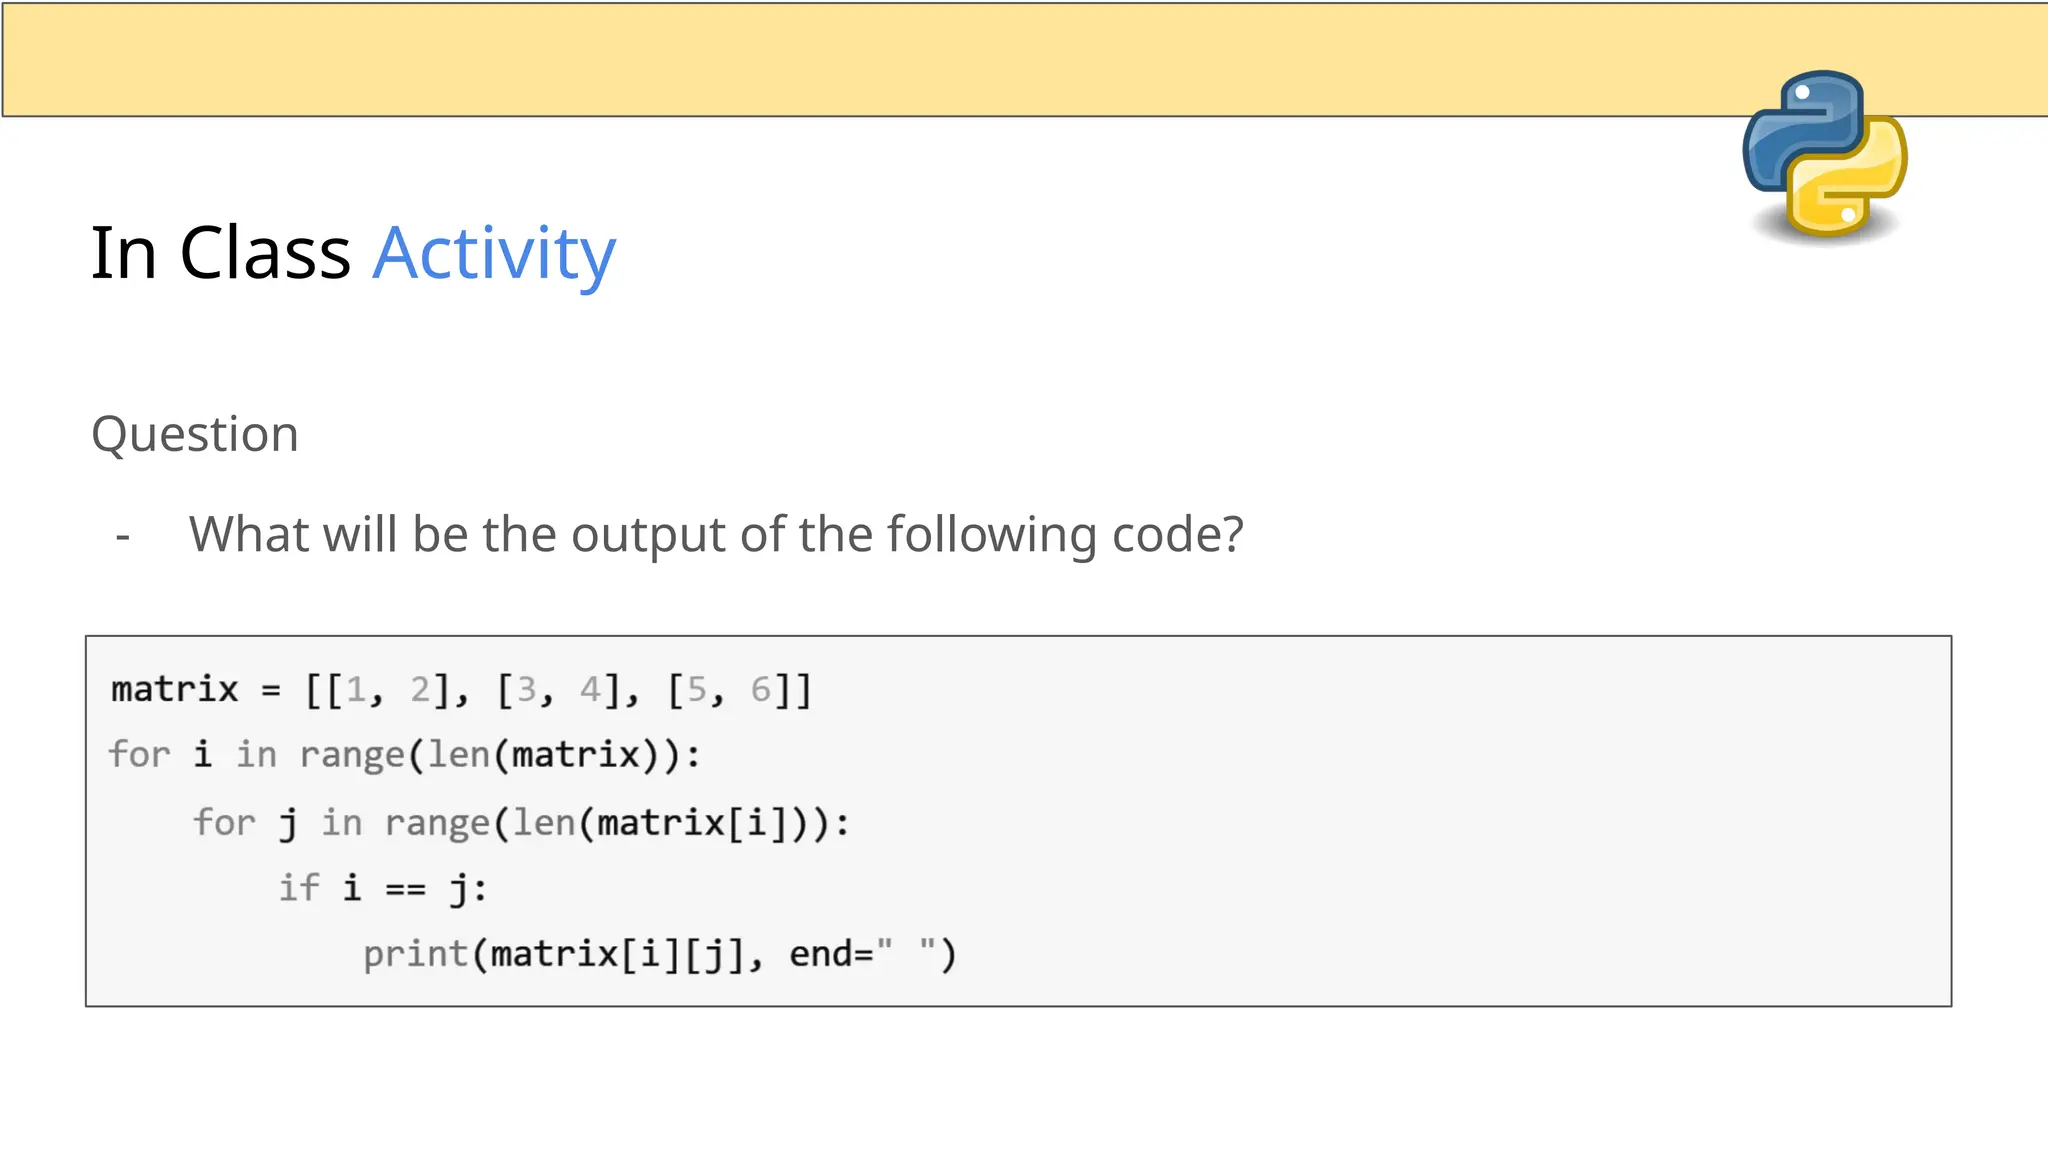Click the number 6 in the matrix list

click(761, 690)
